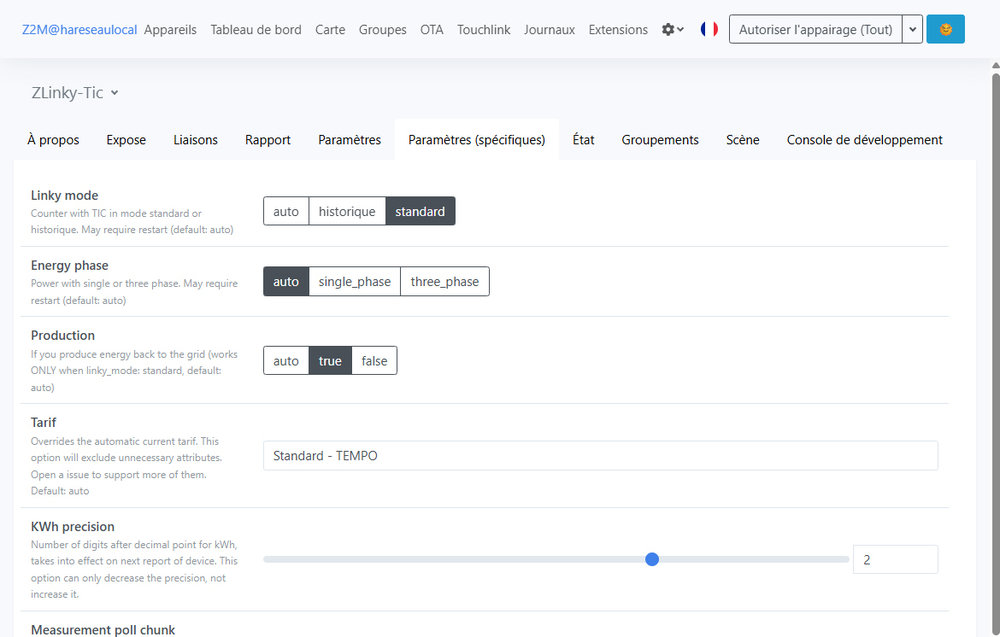Expand the ZLinky-Tic device dropdown
The image size is (1000, 637).
[x=75, y=93]
